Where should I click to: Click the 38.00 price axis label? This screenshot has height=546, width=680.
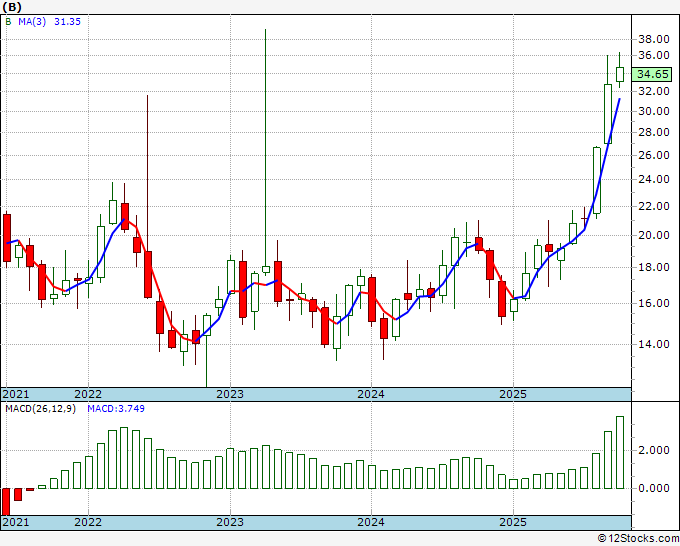click(x=652, y=38)
